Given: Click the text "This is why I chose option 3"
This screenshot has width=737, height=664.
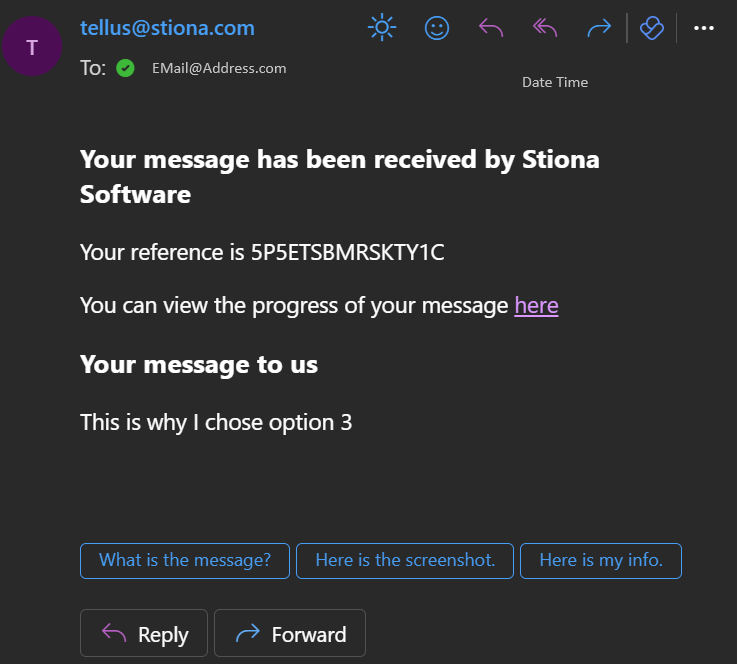Looking at the screenshot, I should 216,422.
